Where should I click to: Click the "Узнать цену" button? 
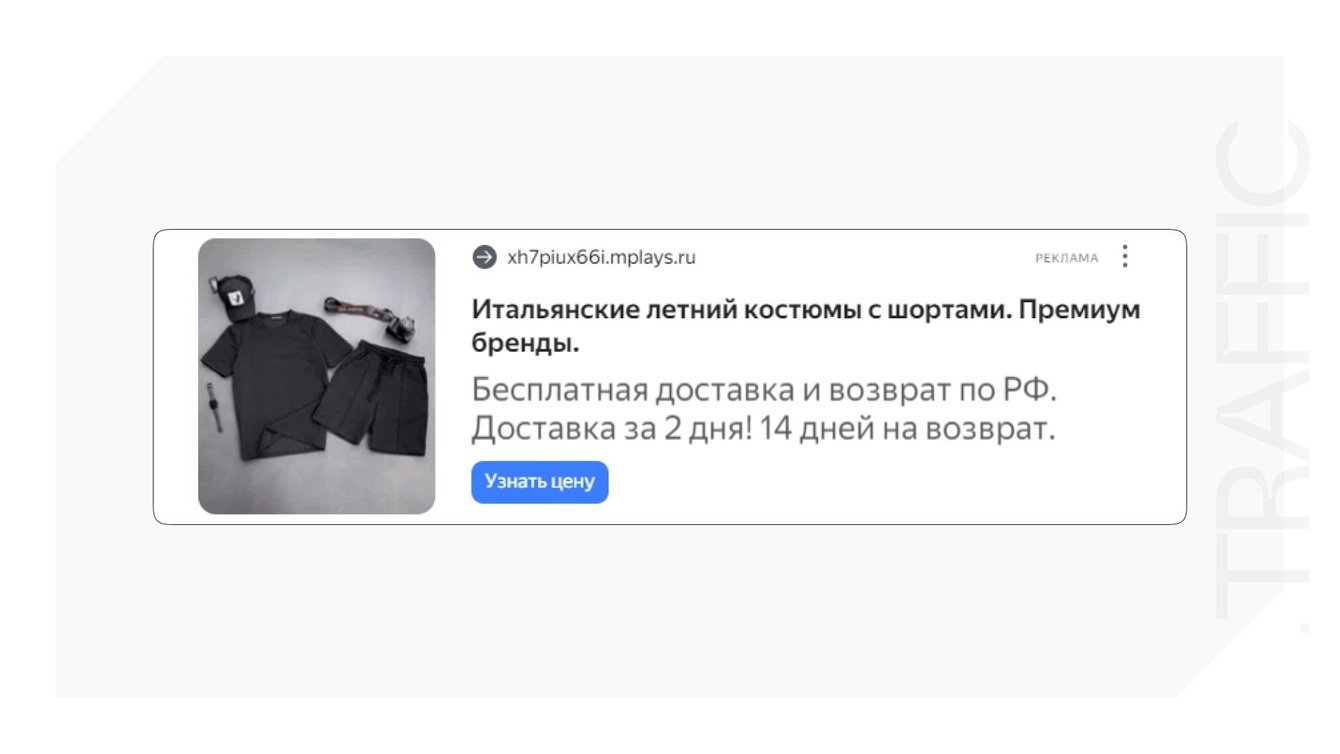540,482
